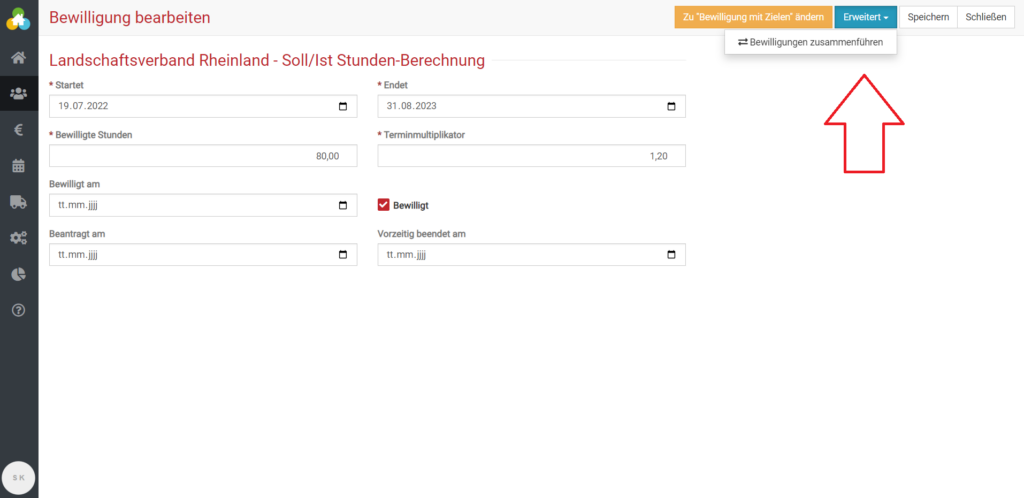This screenshot has width=1024, height=498.
Task: Select Bewilligungen zusammenführen menu entry
Action: point(810,43)
